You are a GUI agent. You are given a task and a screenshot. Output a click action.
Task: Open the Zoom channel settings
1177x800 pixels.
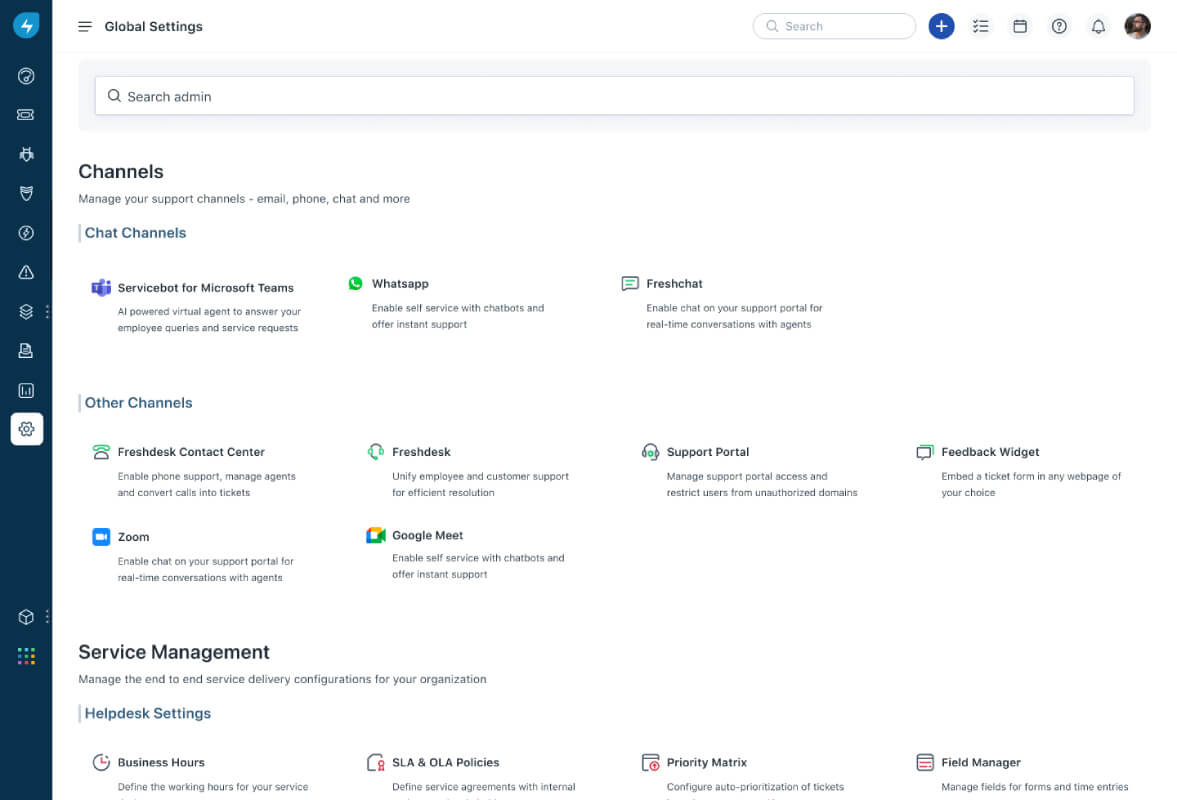[x=134, y=537]
